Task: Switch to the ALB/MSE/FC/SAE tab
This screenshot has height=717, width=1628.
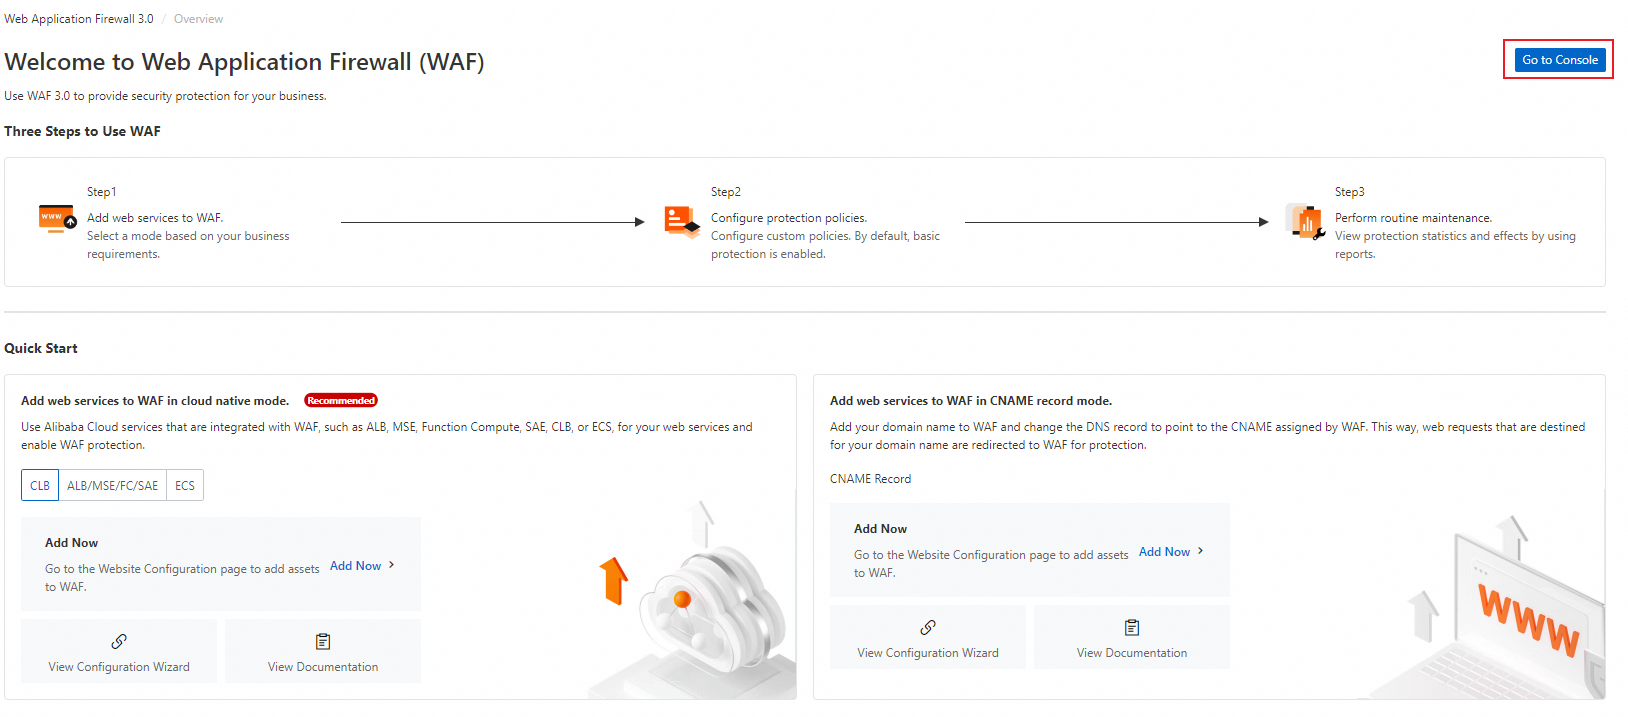Action: click(x=113, y=485)
